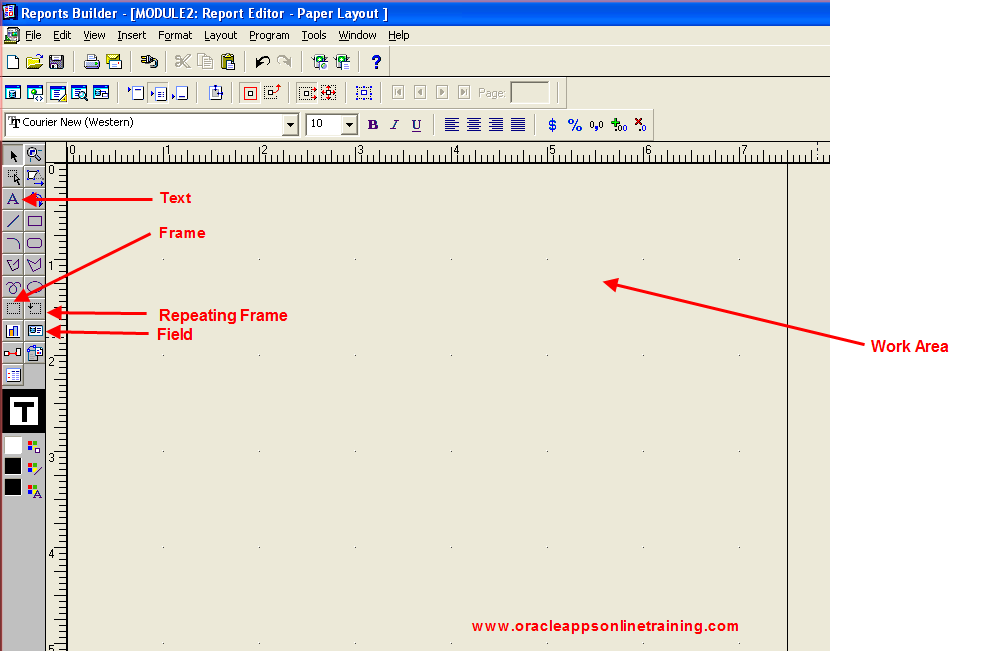
Task: Select the Rounded Rectangle tool
Action: click(x=34, y=243)
